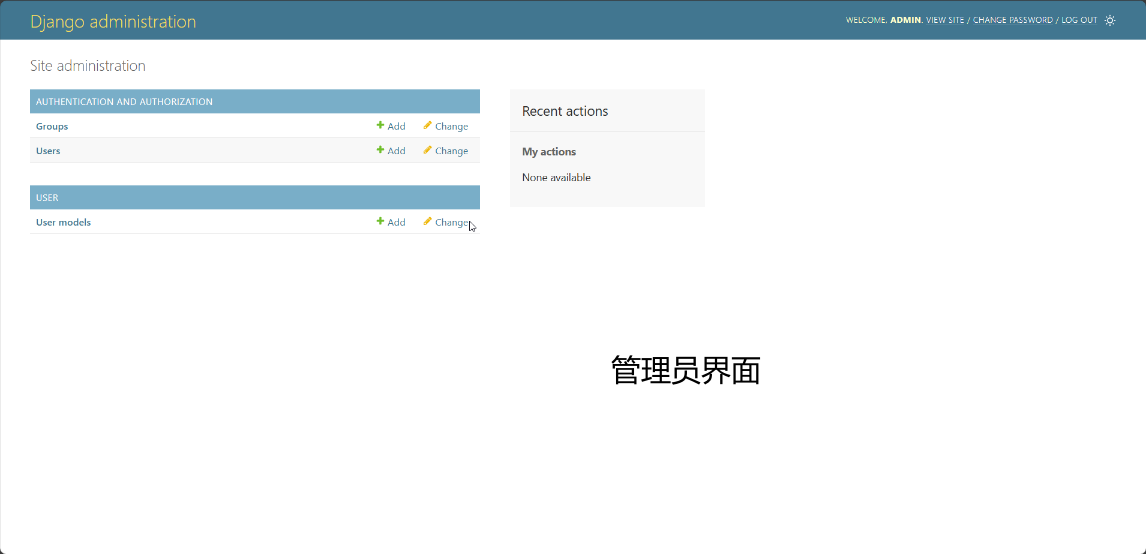1146x554 pixels.
Task: Go to Change Password page
Action: pos(1012,20)
